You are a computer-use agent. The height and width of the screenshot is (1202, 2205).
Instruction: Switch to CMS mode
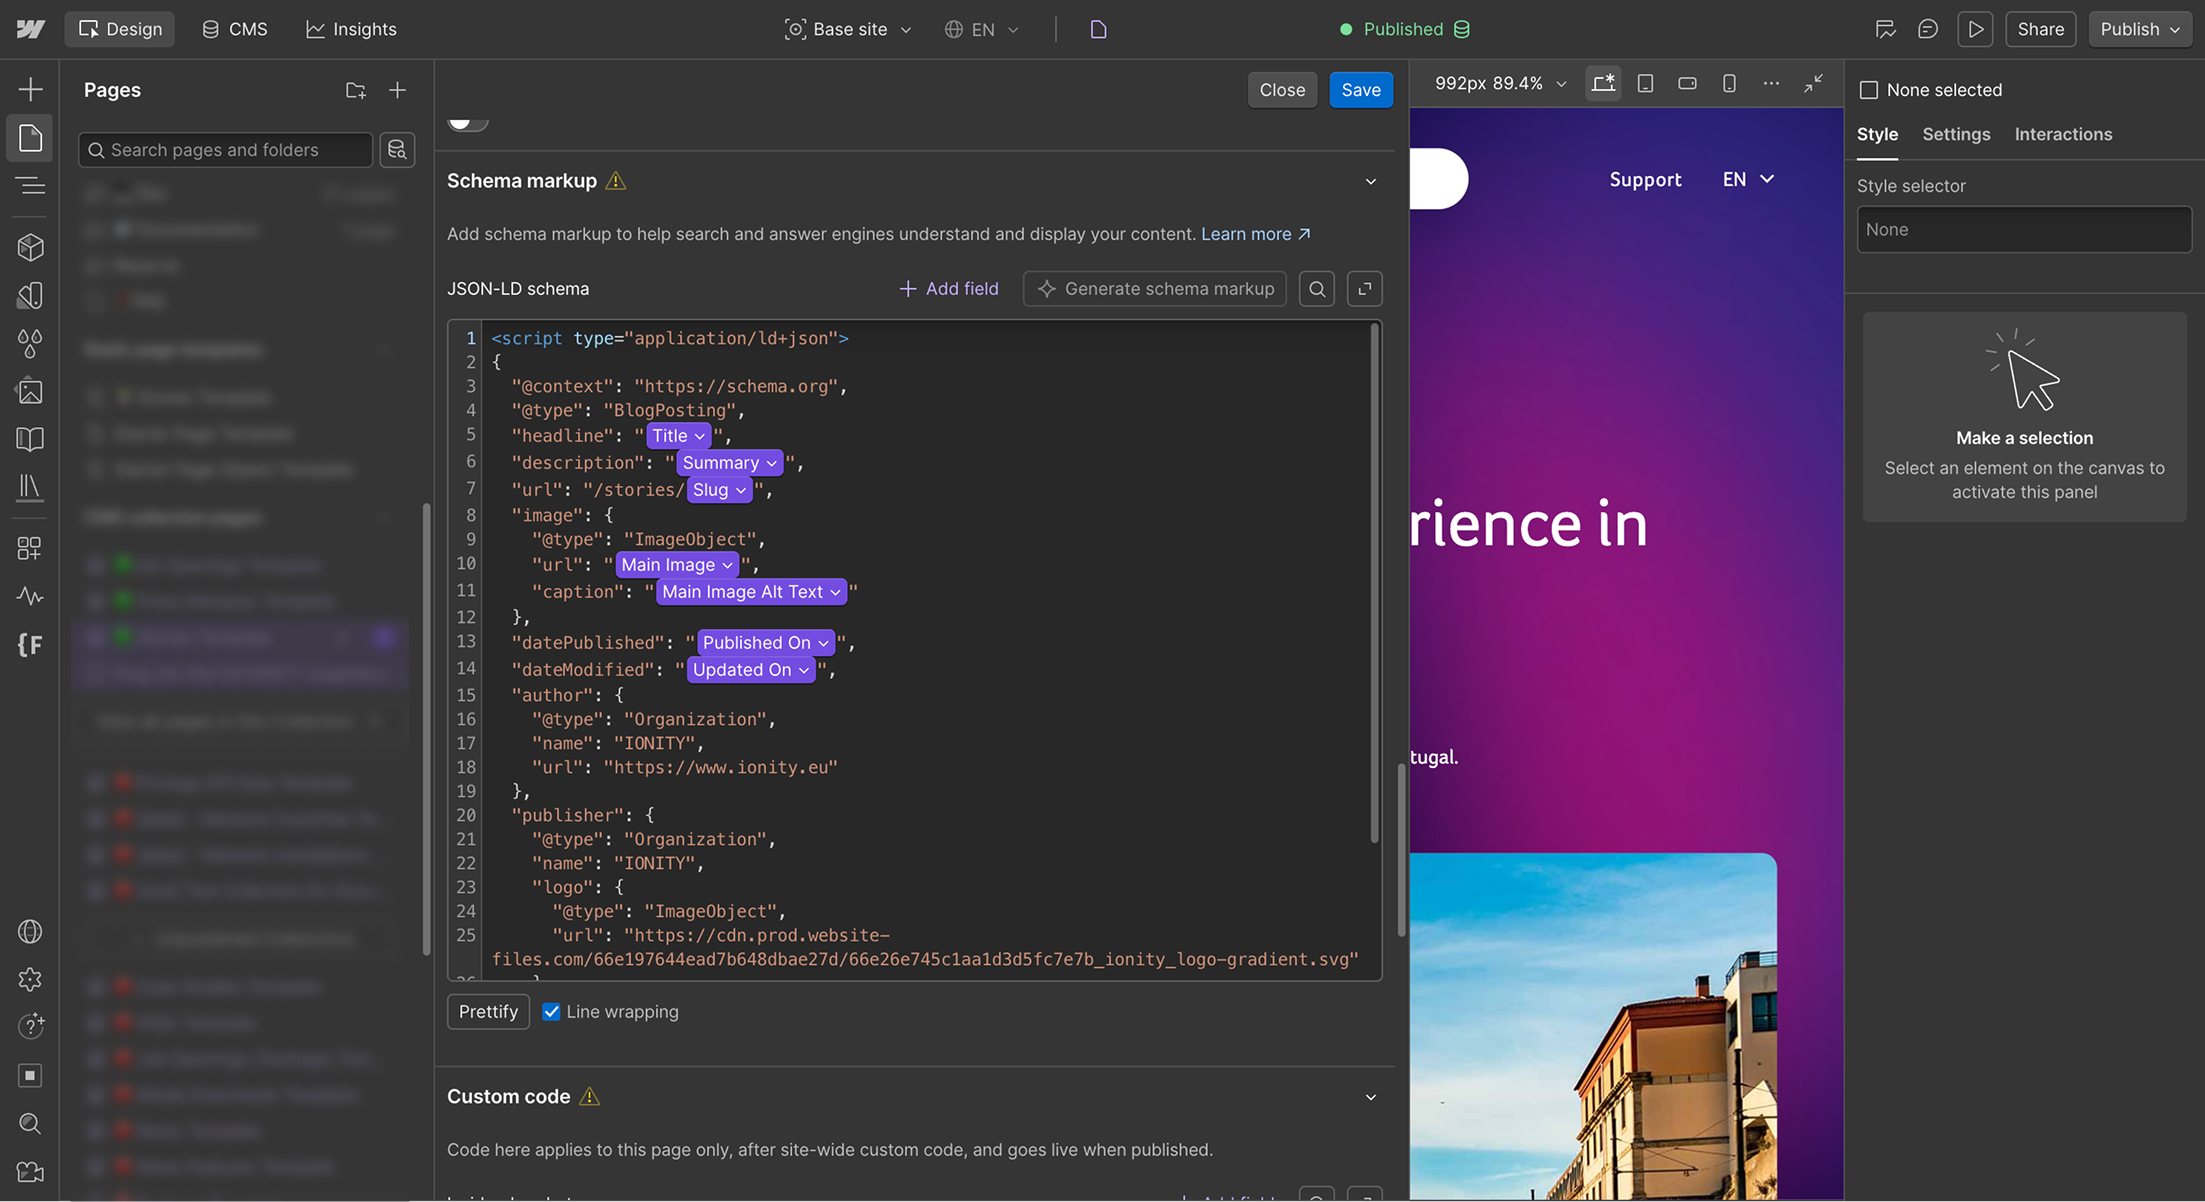coord(235,29)
